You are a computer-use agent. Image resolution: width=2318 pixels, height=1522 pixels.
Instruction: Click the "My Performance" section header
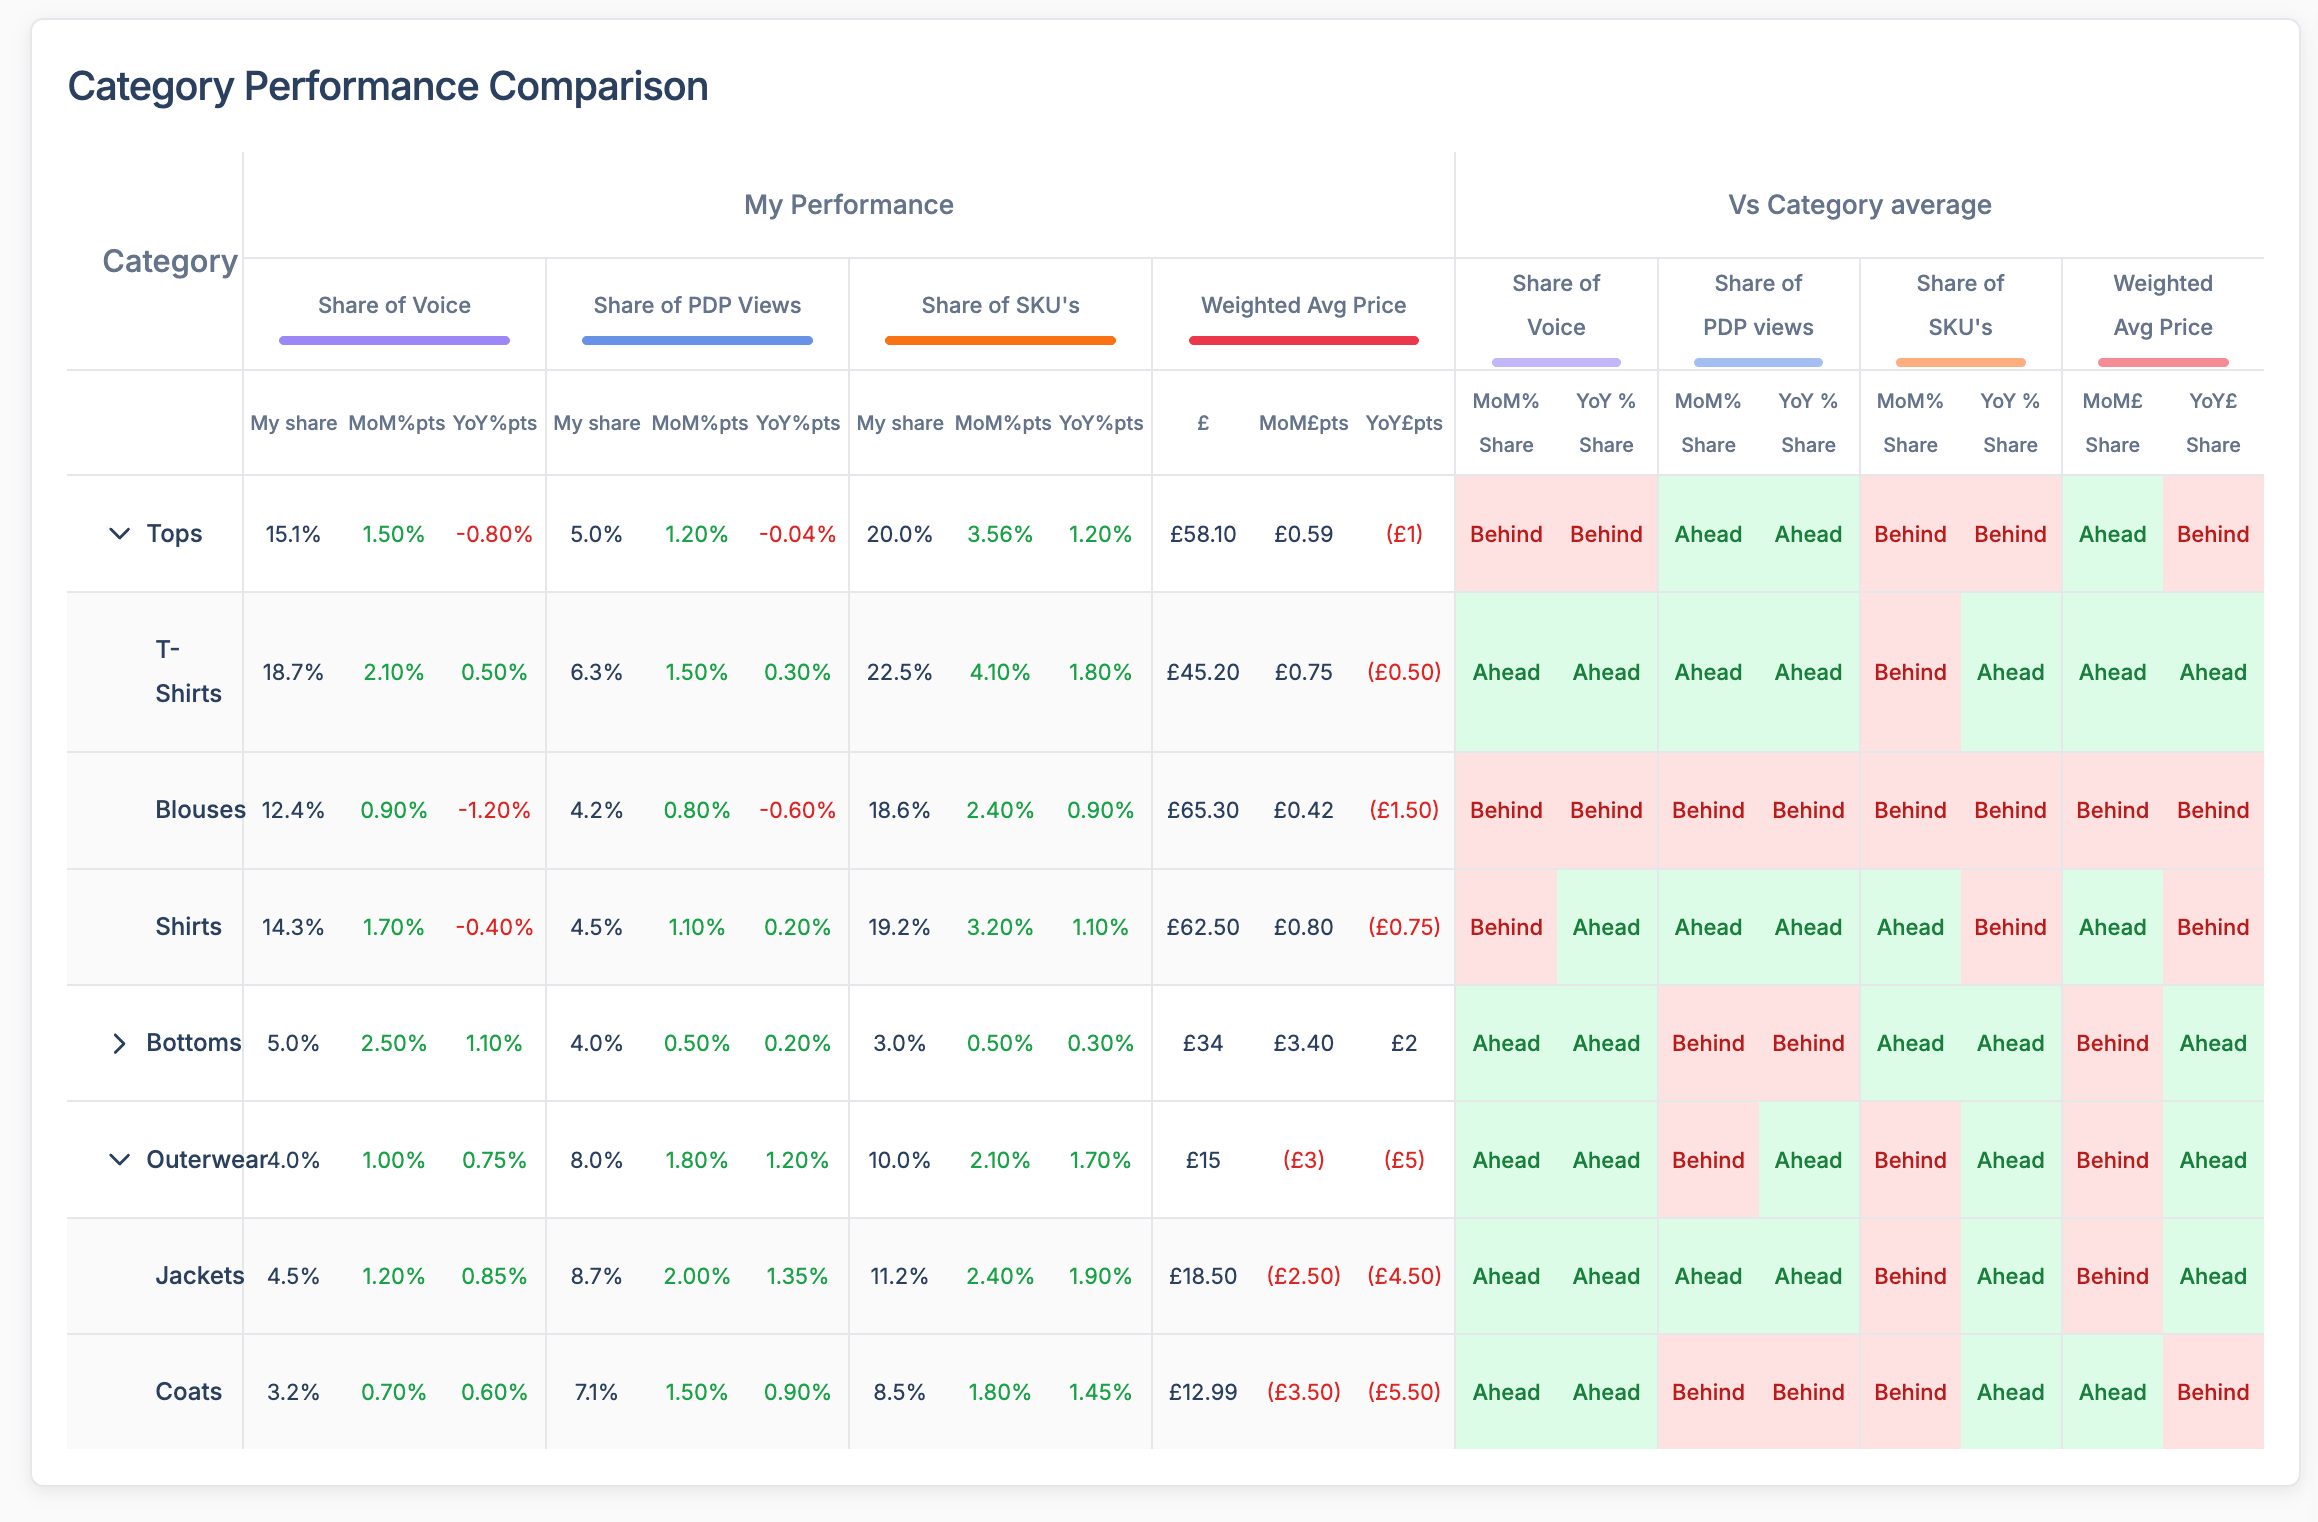click(x=848, y=204)
